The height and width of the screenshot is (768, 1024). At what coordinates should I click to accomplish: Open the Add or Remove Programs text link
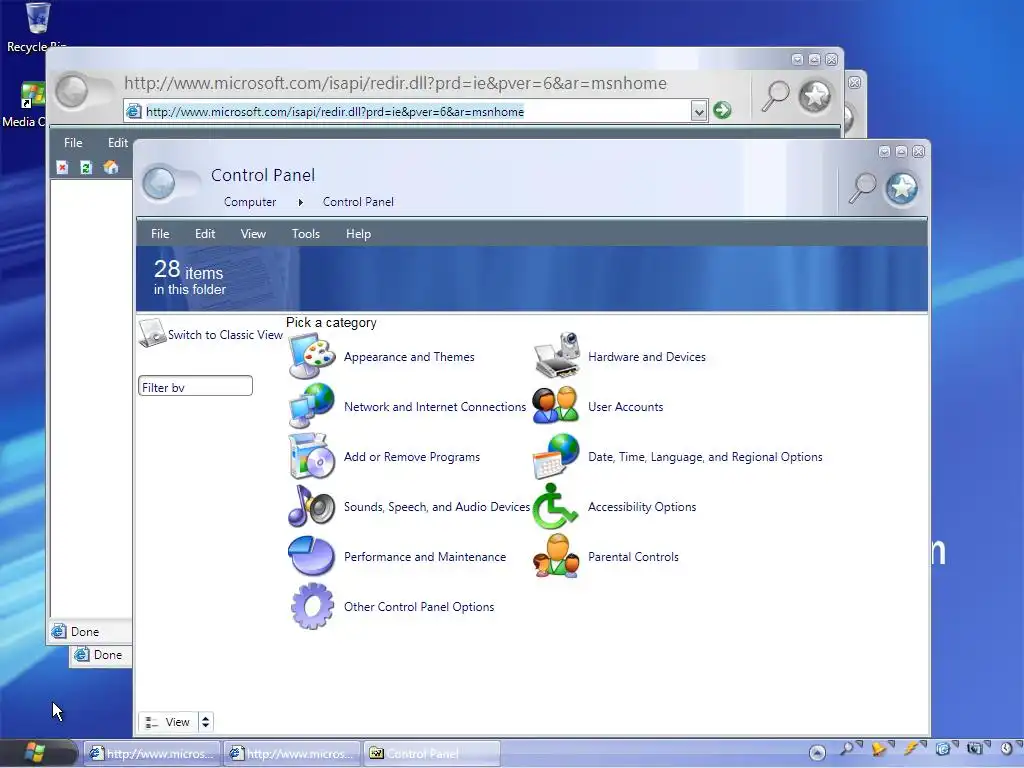pyautogui.click(x=412, y=456)
